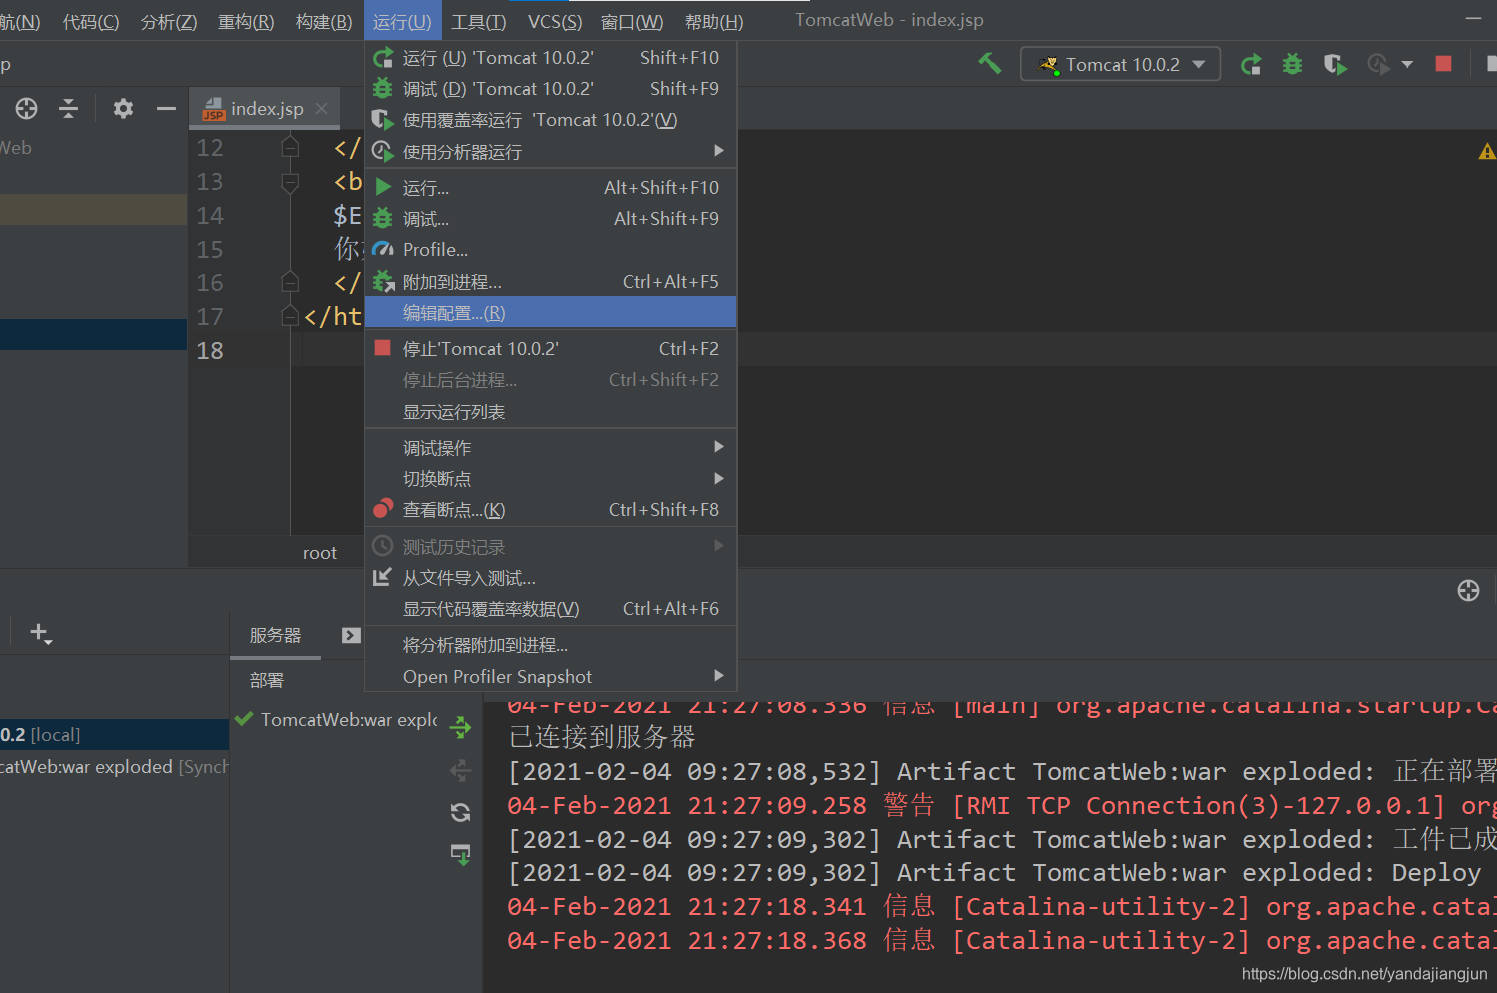Click the red Stop button in toolbar
1497x993 pixels.
[x=1443, y=64]
